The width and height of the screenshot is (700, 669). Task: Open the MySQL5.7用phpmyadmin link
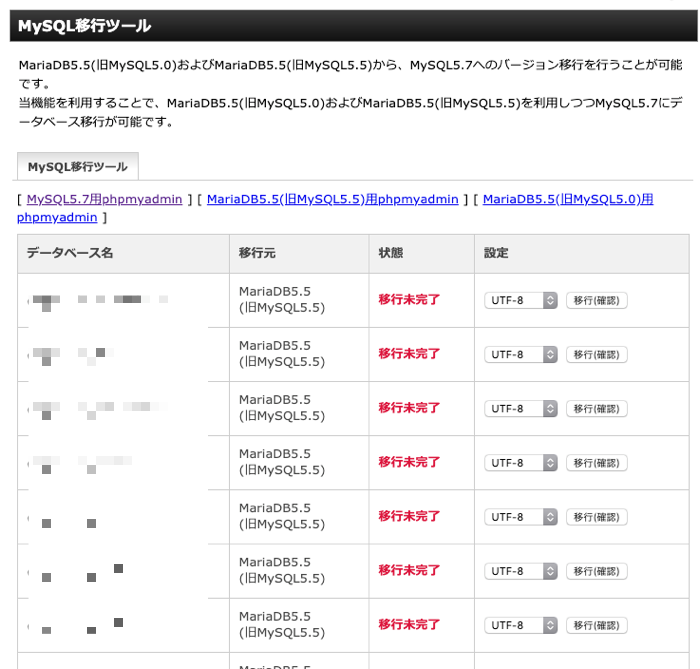tap(104, 199)
